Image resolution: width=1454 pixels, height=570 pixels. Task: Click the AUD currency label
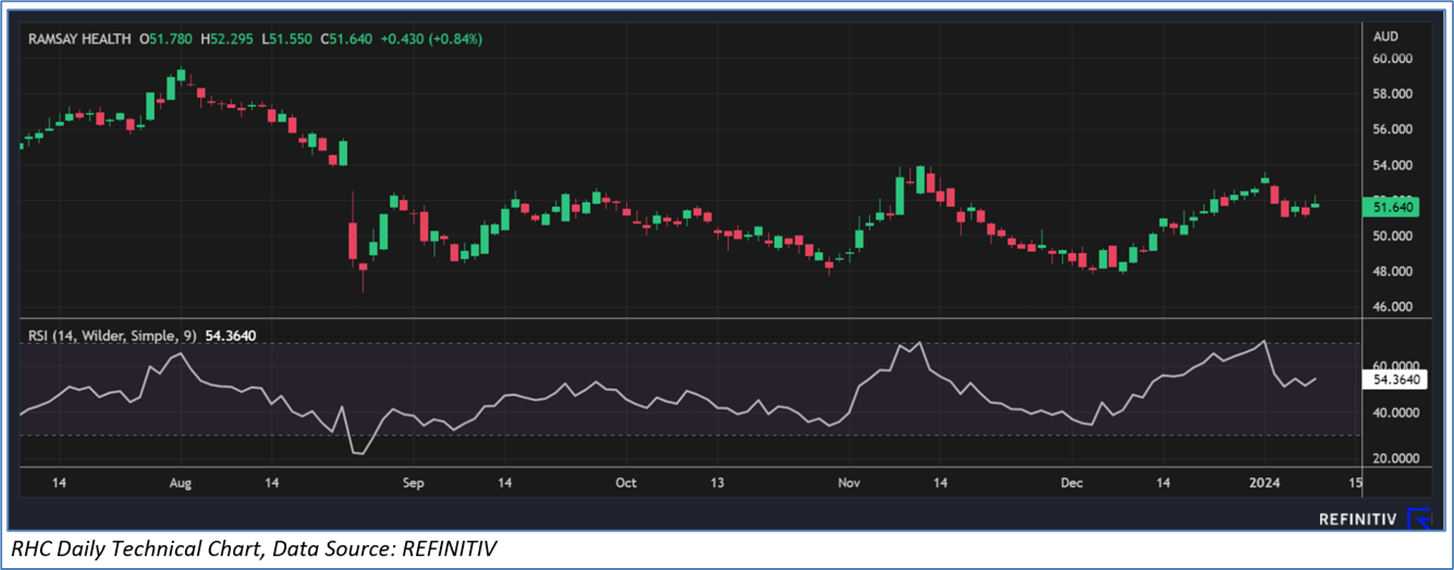(x=1386, y=36)
